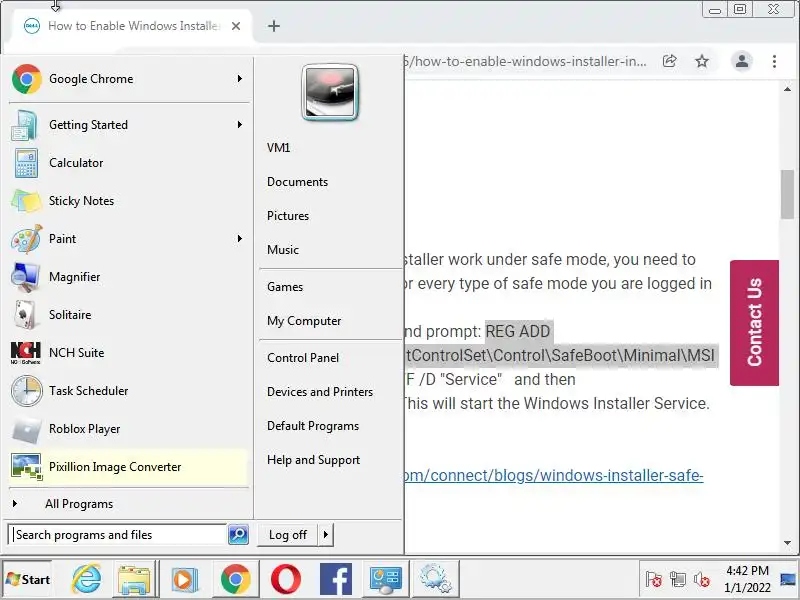Open NCH Suite application
This screenshot has width=800, height=600.
click(x=128, y=353)
